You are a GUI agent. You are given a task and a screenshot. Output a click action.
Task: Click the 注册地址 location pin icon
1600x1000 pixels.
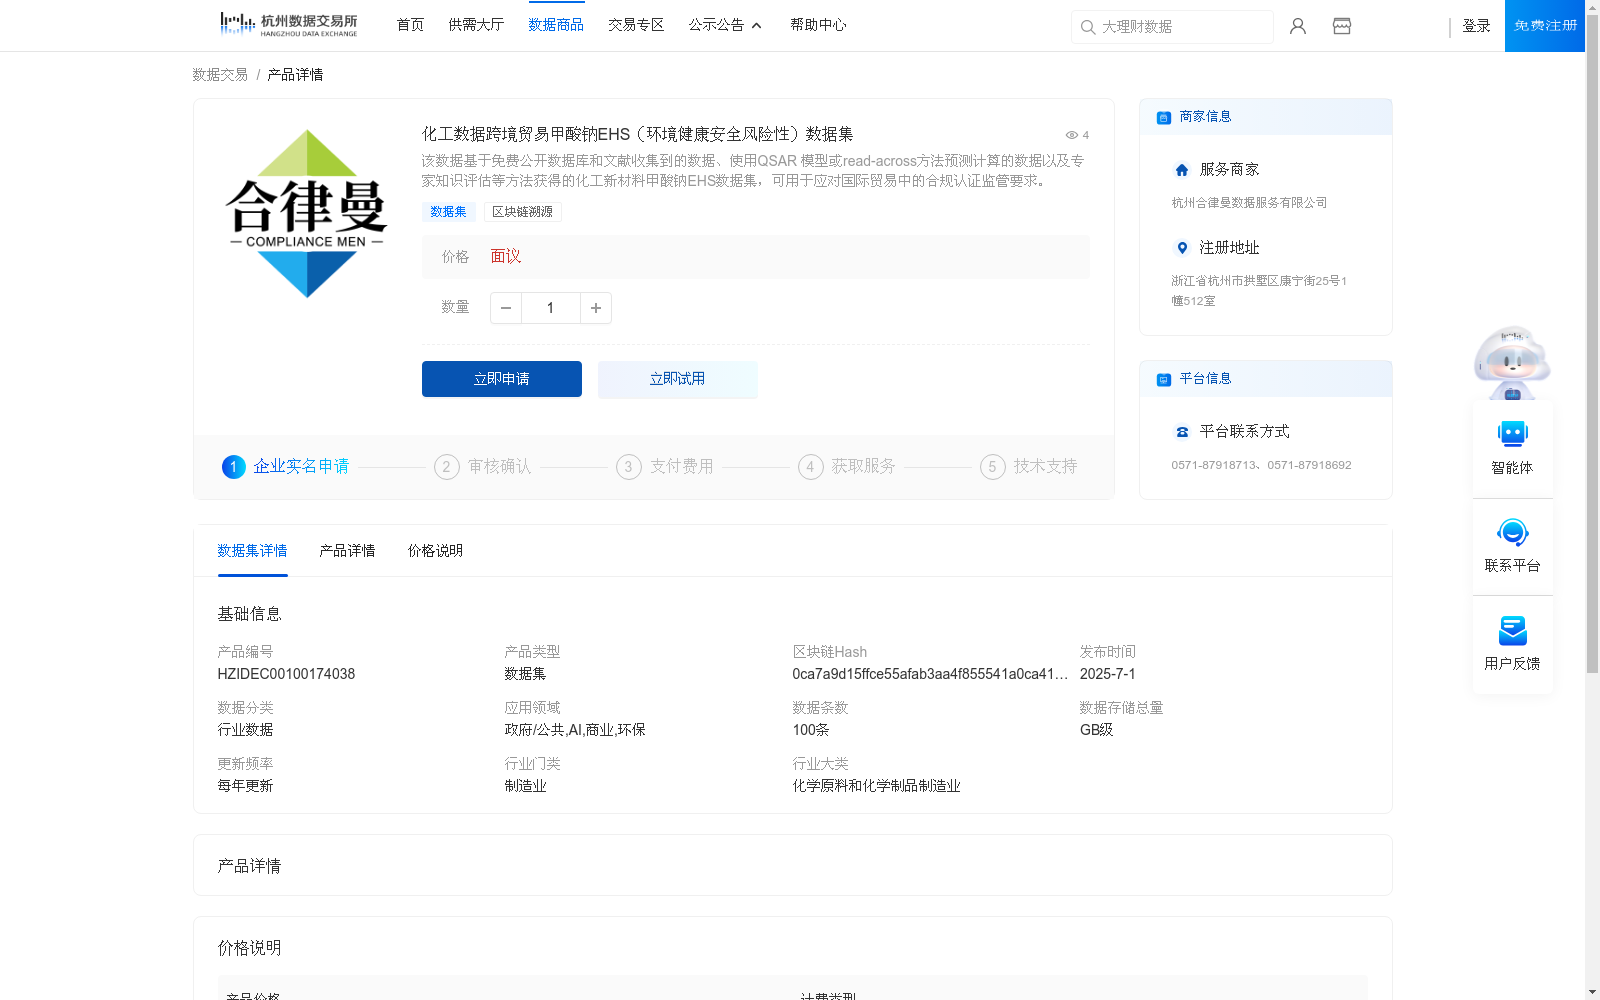(x=1182, y=248)
